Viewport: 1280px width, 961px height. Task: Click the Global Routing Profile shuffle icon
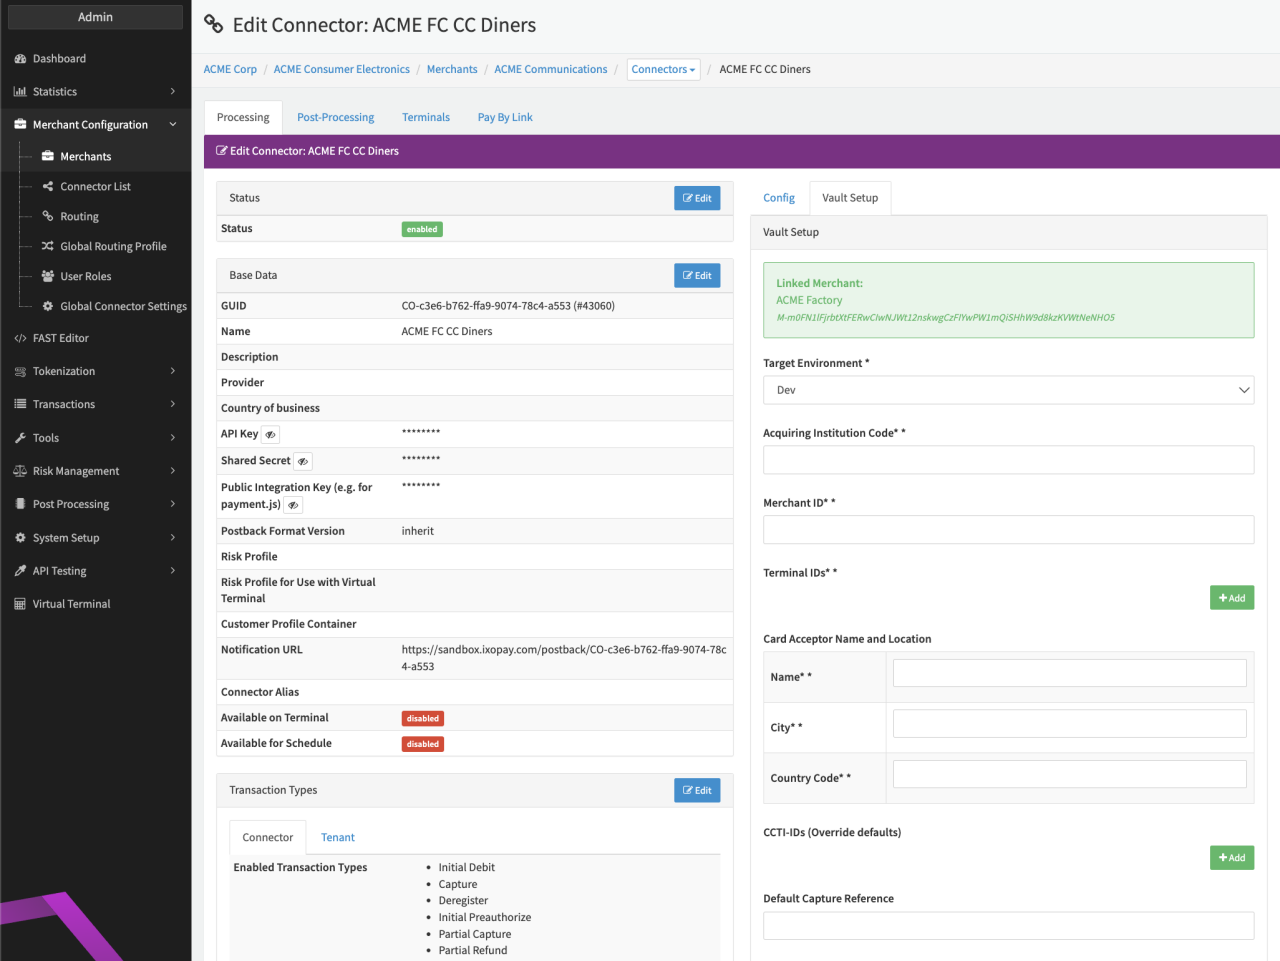click(x=48, y=247)
